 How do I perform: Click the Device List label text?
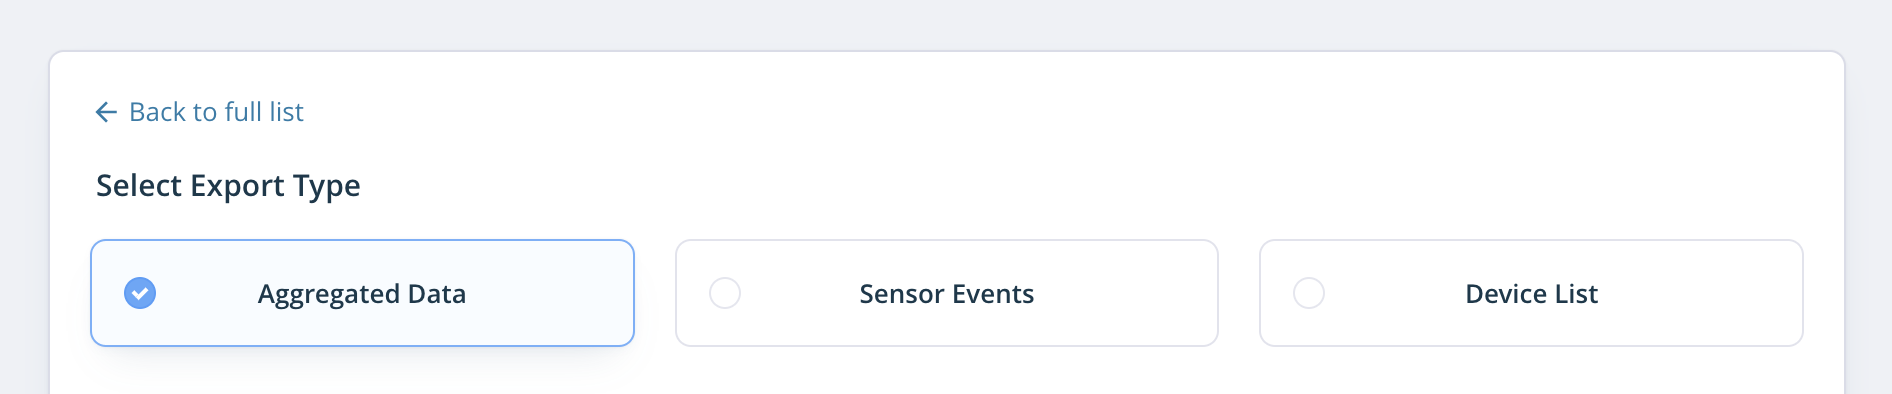1531,294
